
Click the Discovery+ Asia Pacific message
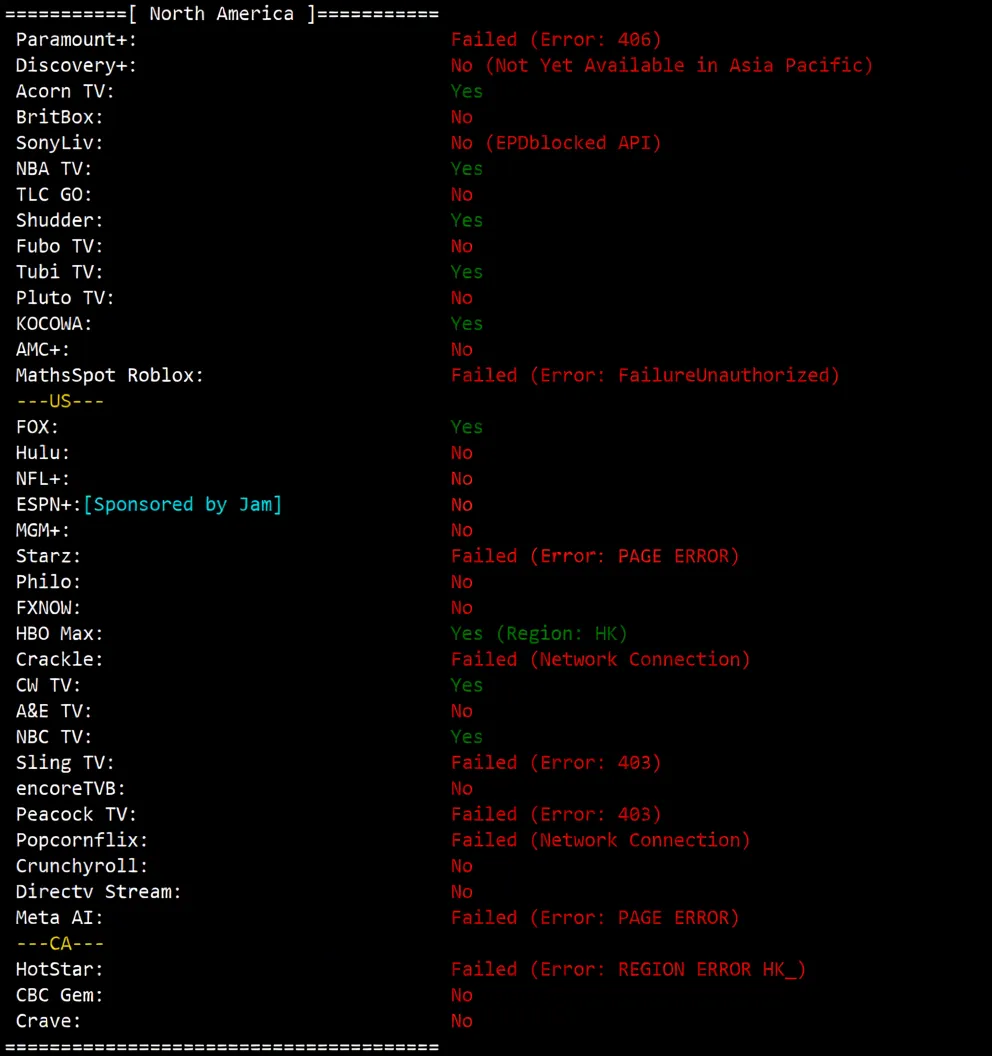(x=662, y=66)
